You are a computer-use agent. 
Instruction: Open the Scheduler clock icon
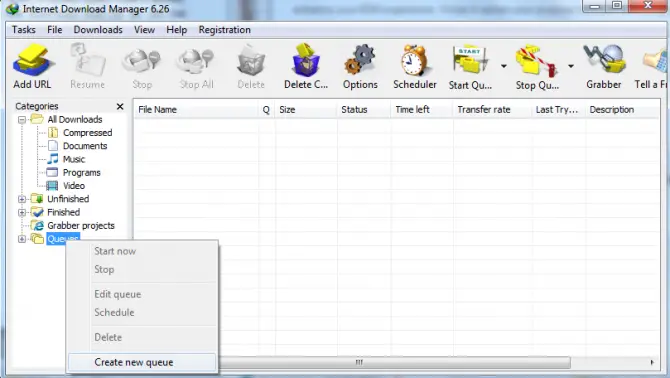click(414, 61)
